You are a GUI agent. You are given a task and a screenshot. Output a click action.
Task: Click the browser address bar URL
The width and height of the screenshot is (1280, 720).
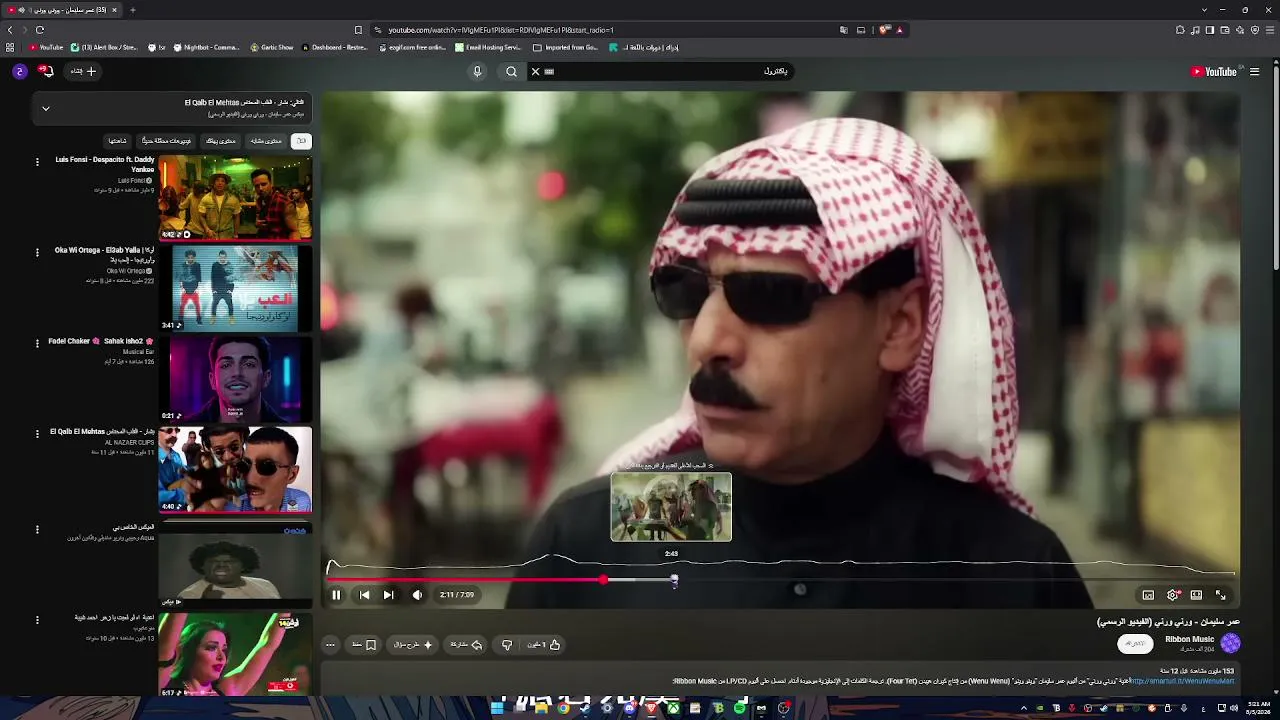point(501,30)
